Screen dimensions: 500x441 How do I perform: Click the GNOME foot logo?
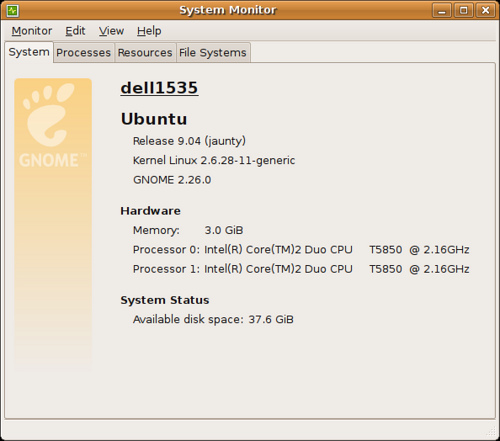[49, 114]
